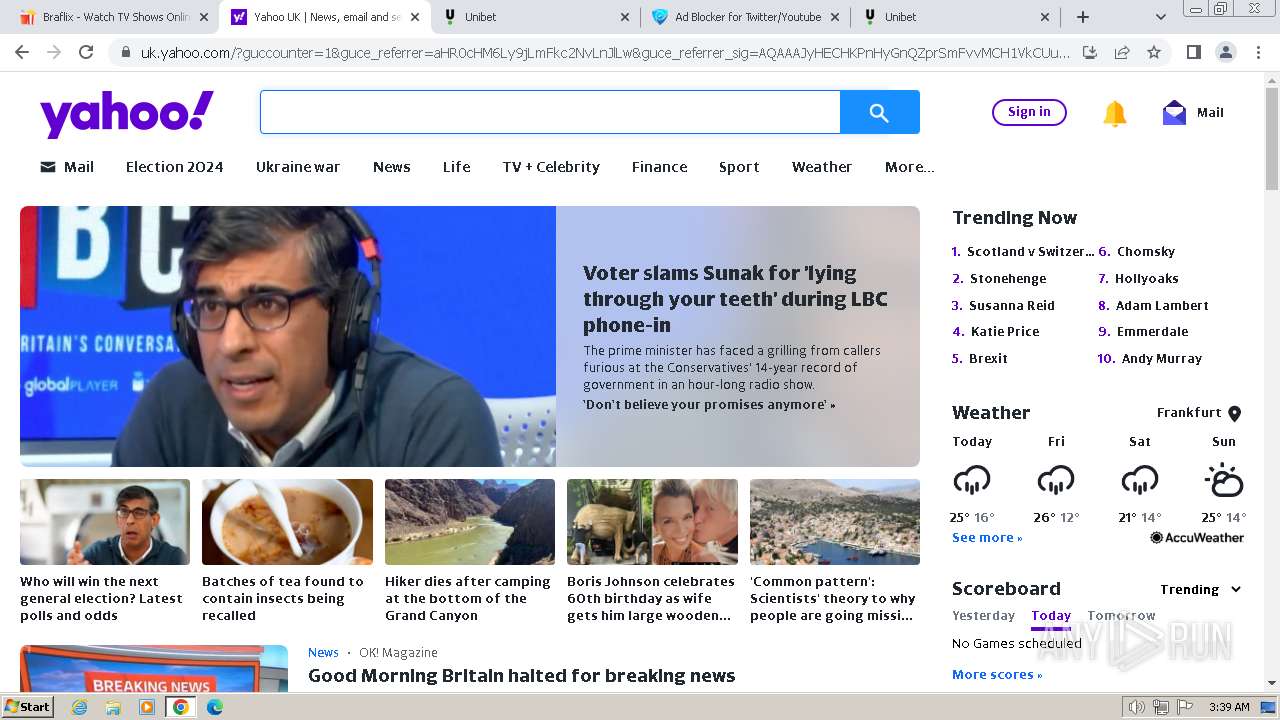Open the media player taskbar icon
The height and width of the screenshot is (720, 1280).
coord(147,707)
